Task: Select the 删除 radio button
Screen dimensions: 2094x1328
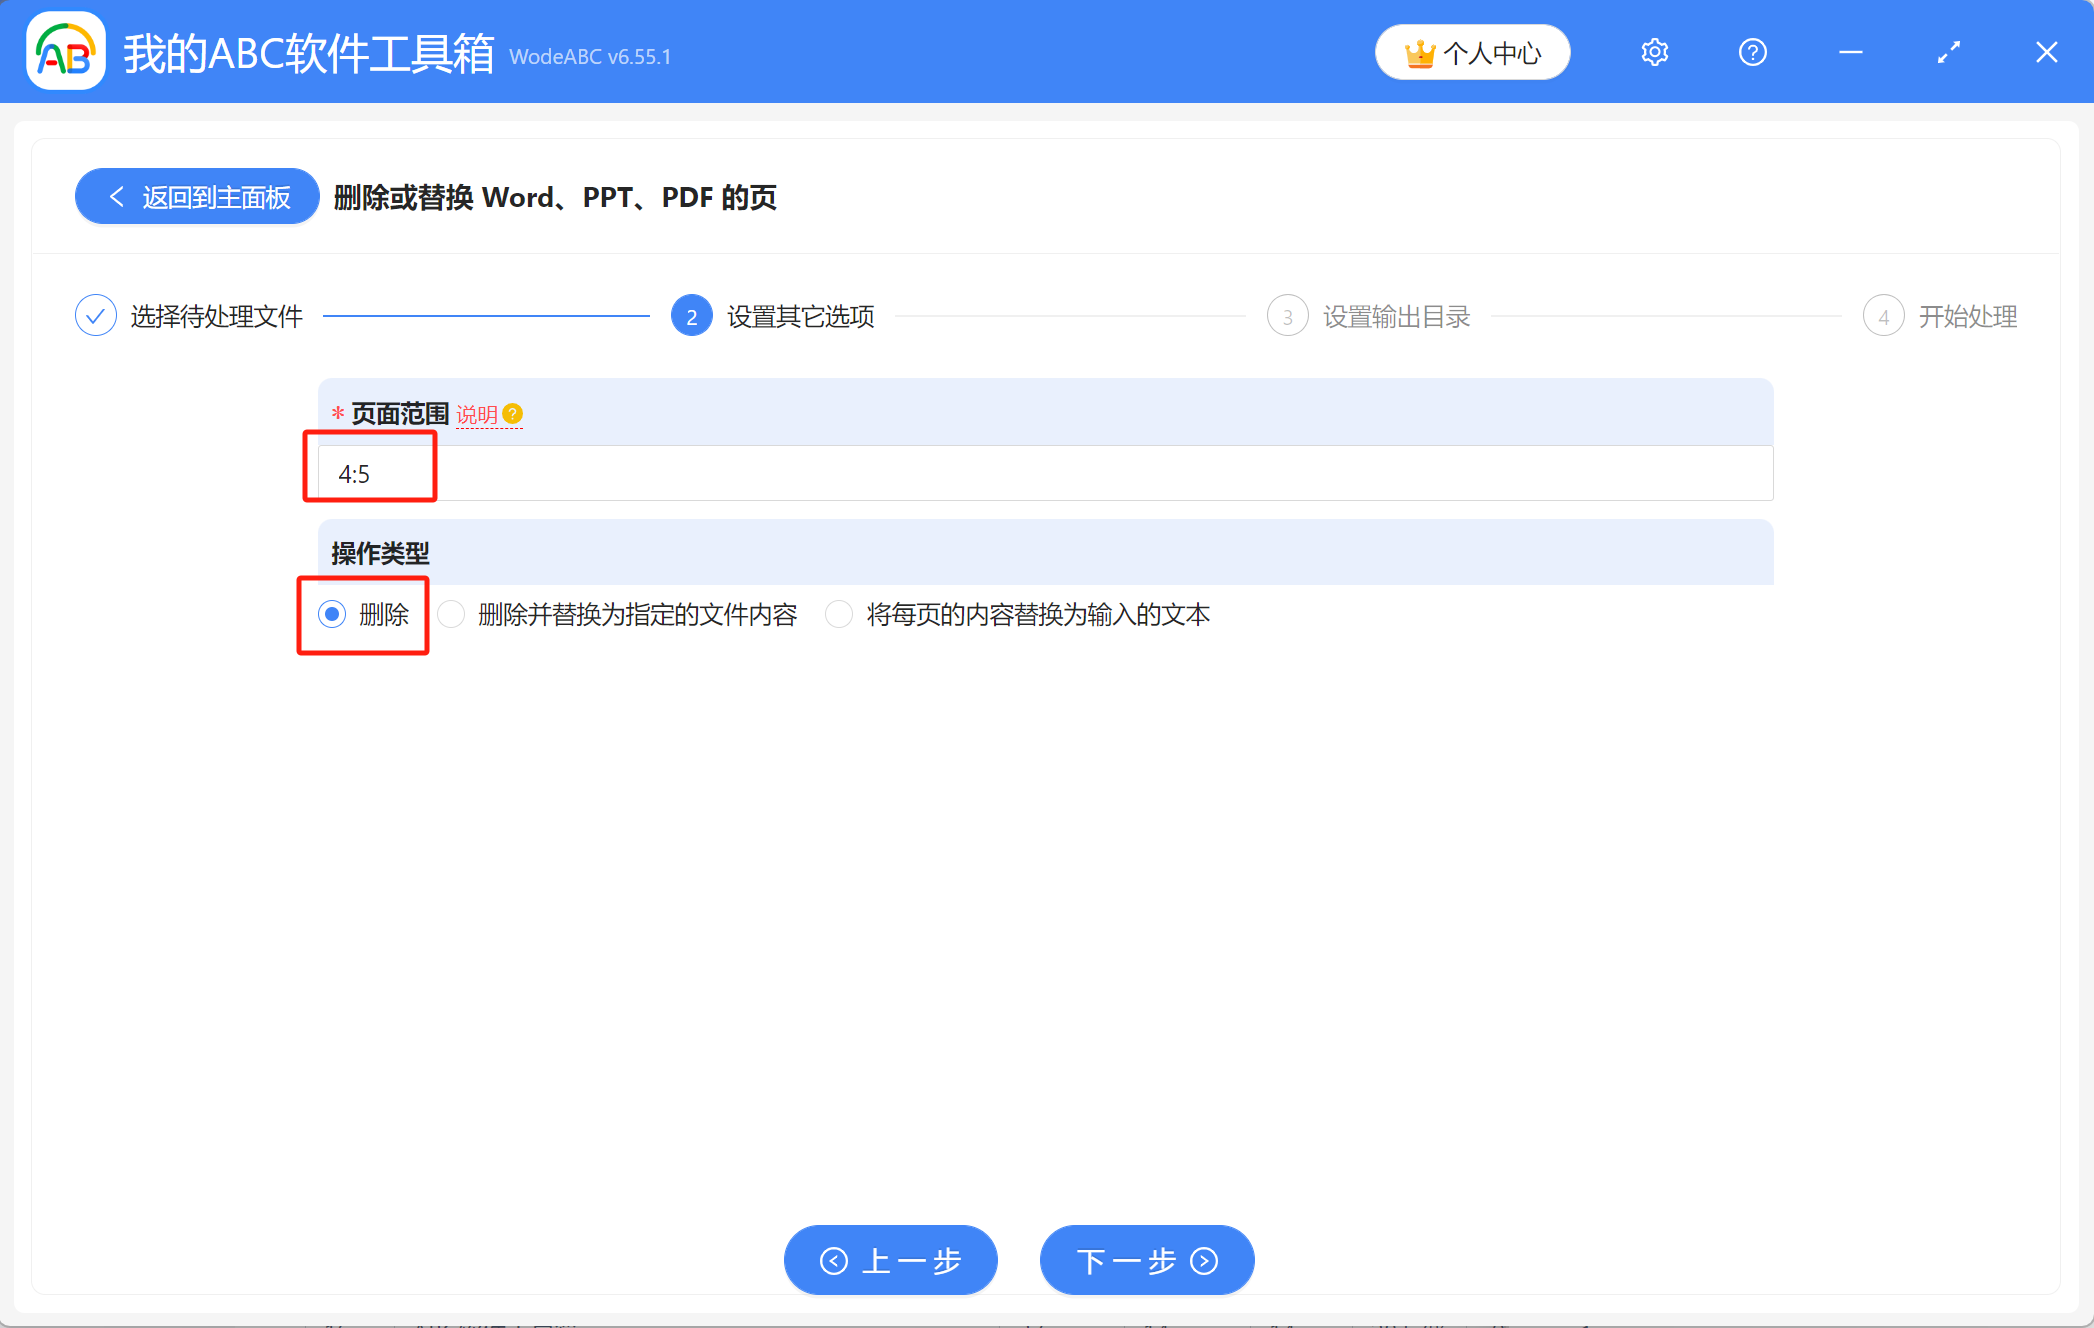Action: click(x=331, y=614)
